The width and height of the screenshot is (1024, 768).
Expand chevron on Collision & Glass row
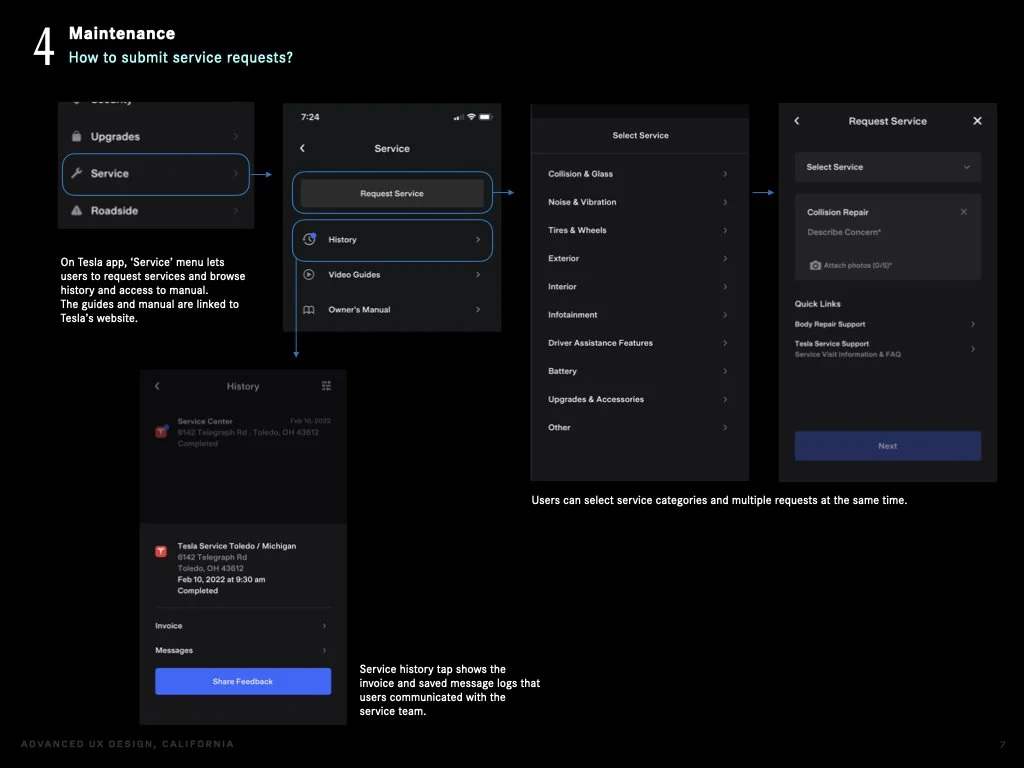tap(725, 174)
